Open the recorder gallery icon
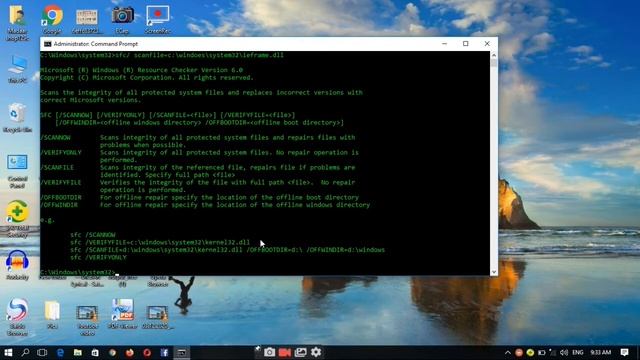The height and width of the screenshot is (360, 640). 300,352
